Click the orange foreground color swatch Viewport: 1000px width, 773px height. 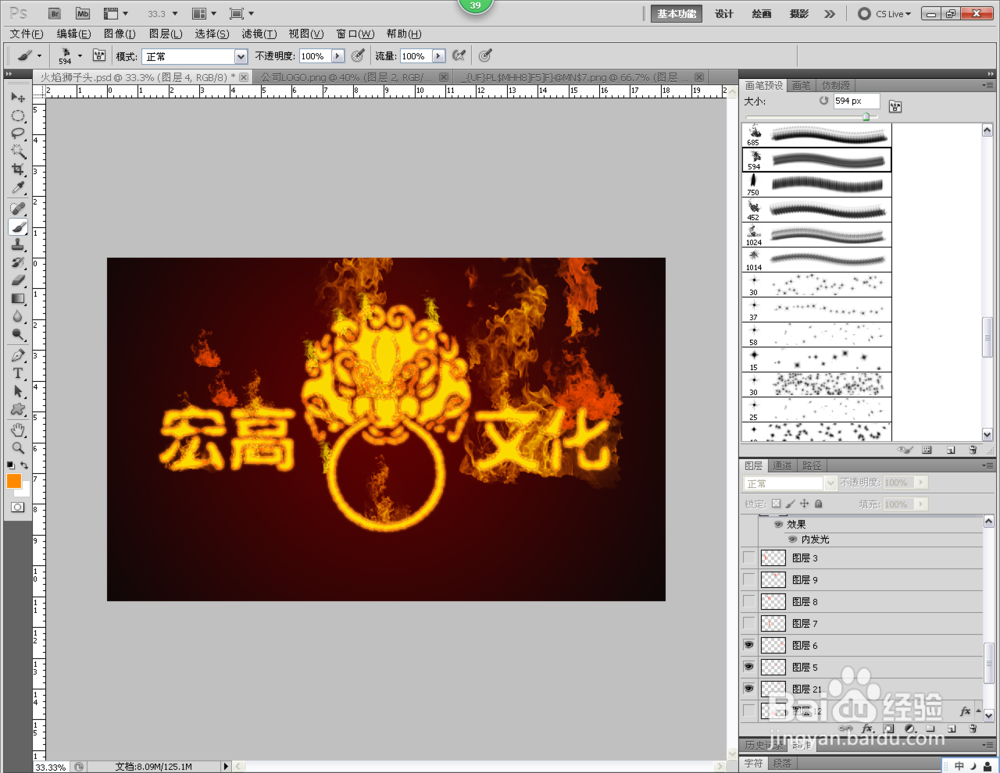(14, 483)
